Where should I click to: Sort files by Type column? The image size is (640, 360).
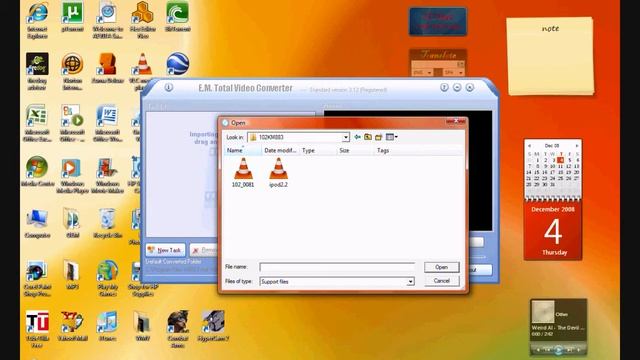tap(318, 151)
